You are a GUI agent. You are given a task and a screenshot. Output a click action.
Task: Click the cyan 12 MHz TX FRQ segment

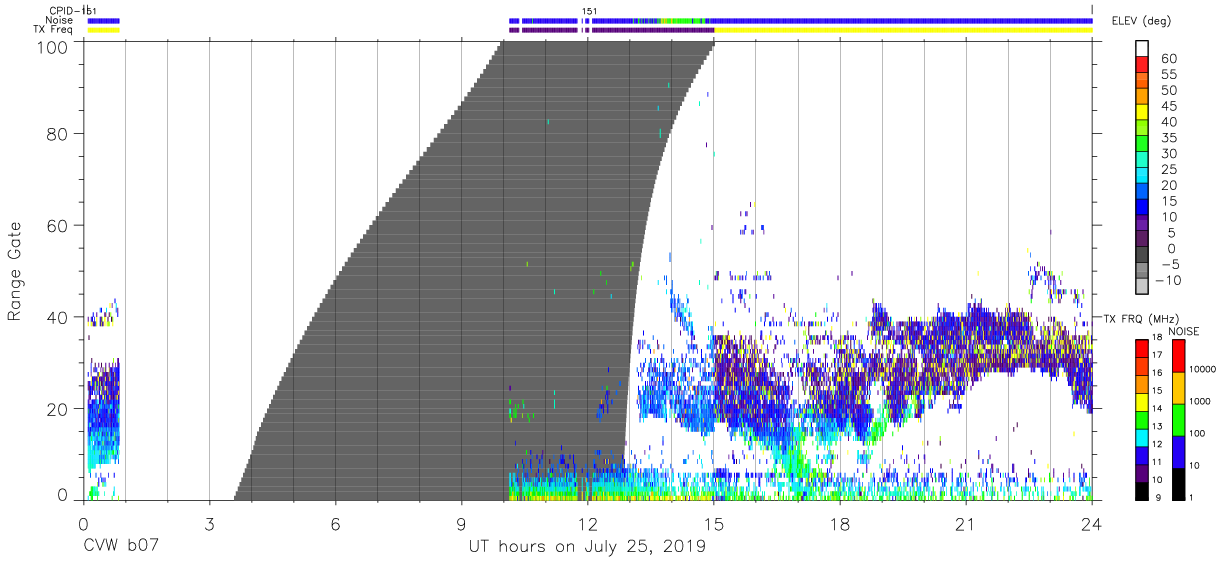pos(1141,436)
